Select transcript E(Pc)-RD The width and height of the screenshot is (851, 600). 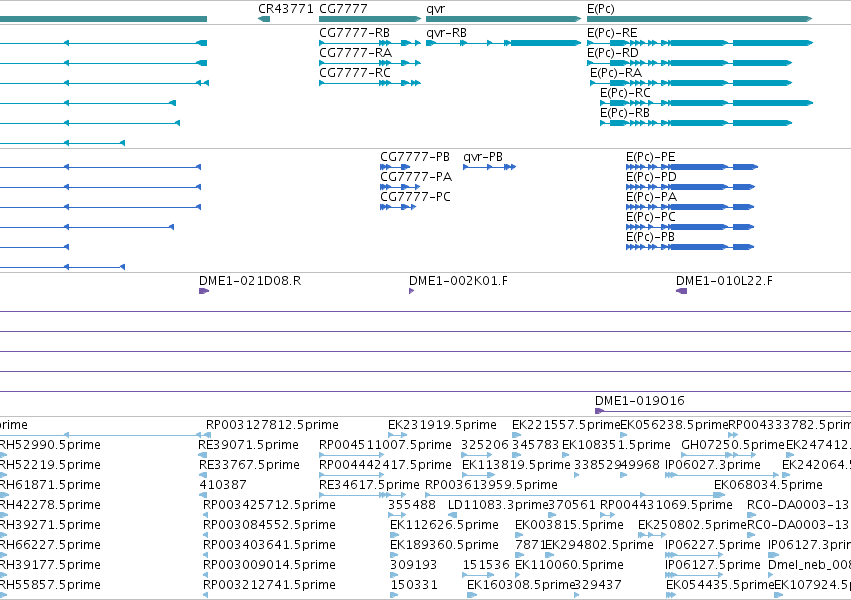coord(613,53)
